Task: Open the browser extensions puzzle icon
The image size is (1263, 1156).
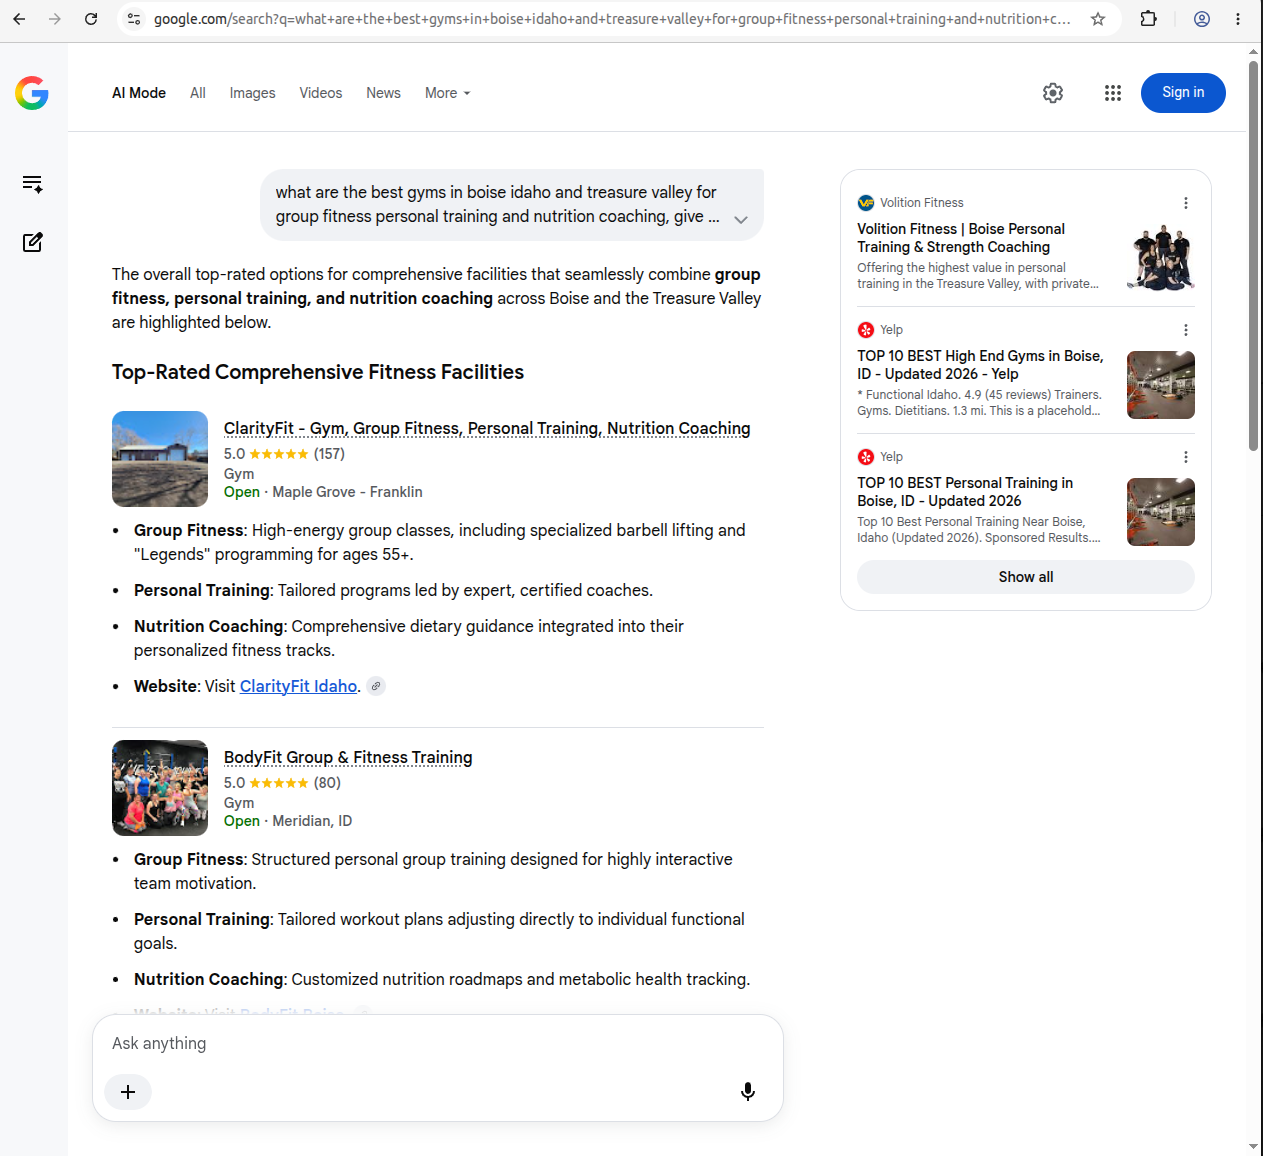Action: point(1149,19)
